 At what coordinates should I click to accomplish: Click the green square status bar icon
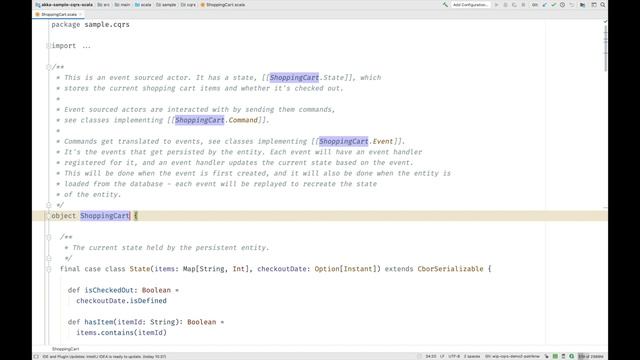pos(555,356)
